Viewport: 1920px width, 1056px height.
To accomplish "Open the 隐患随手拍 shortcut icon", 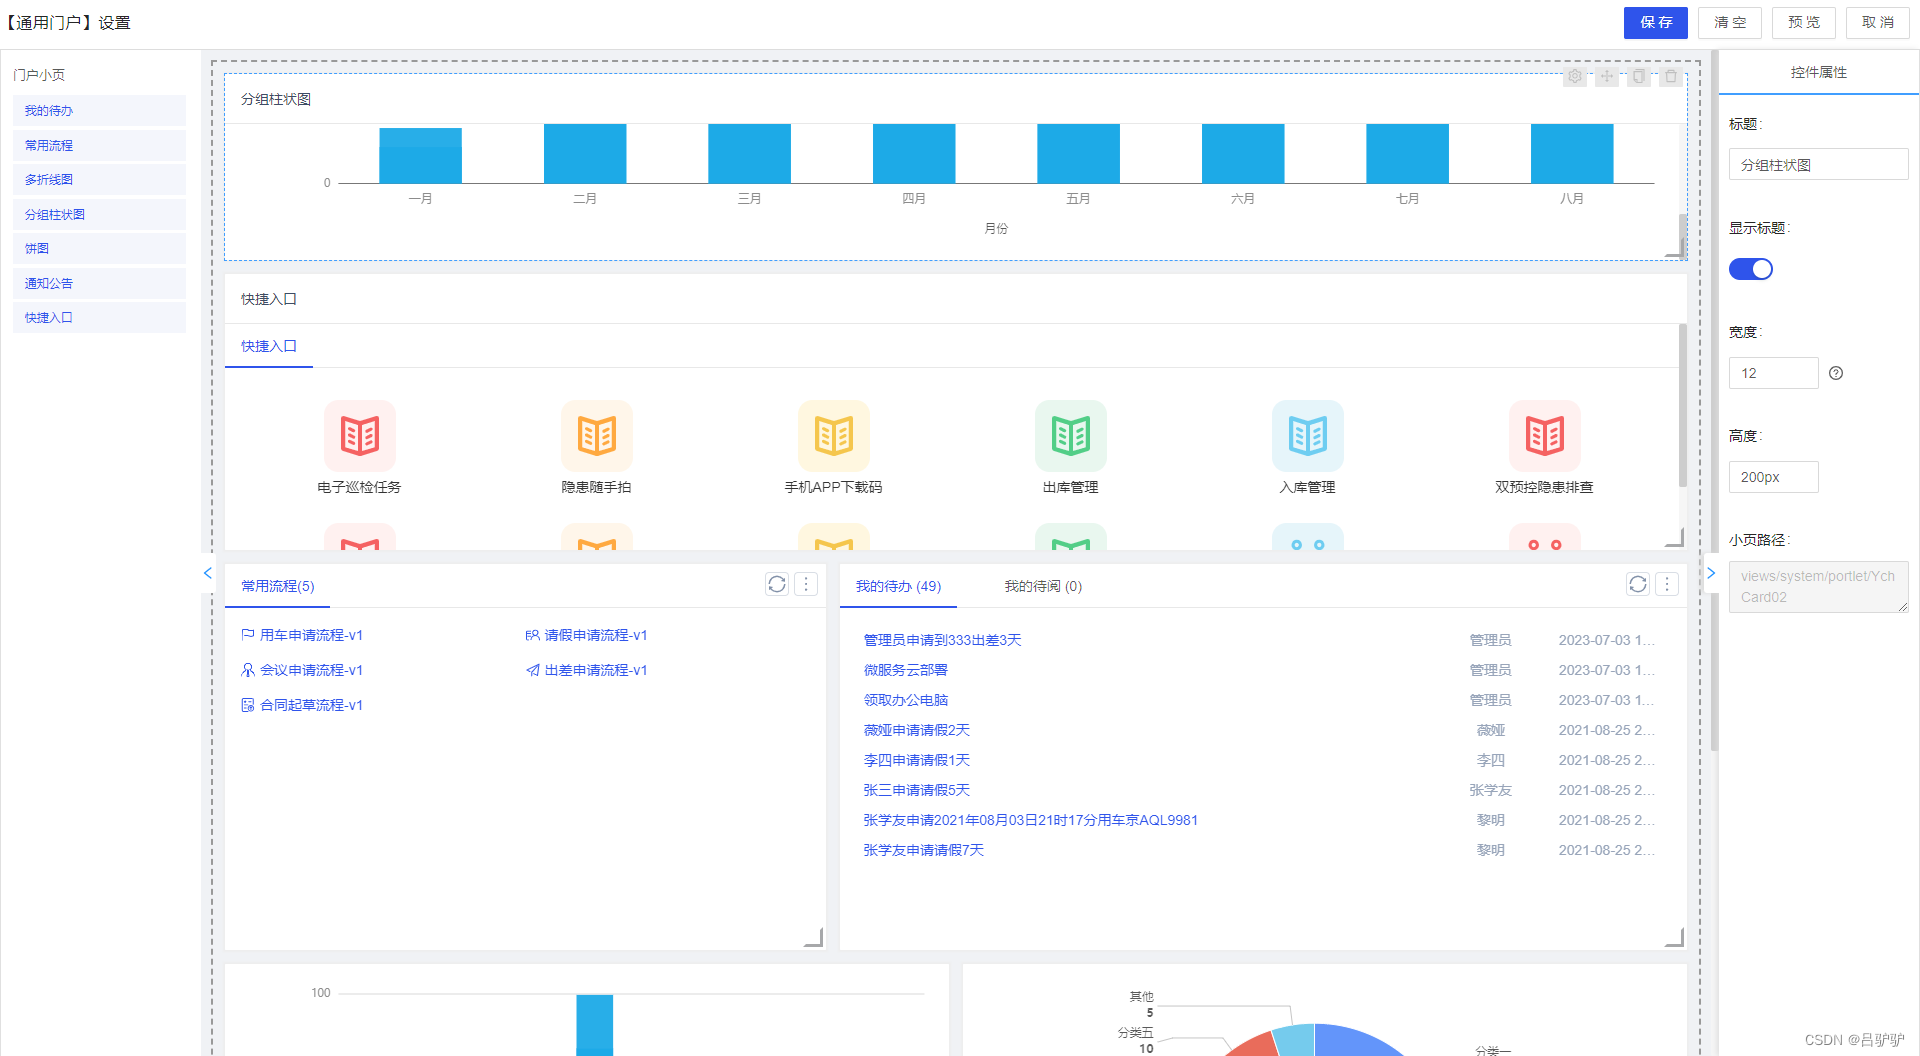I will (x=597, y=436).
